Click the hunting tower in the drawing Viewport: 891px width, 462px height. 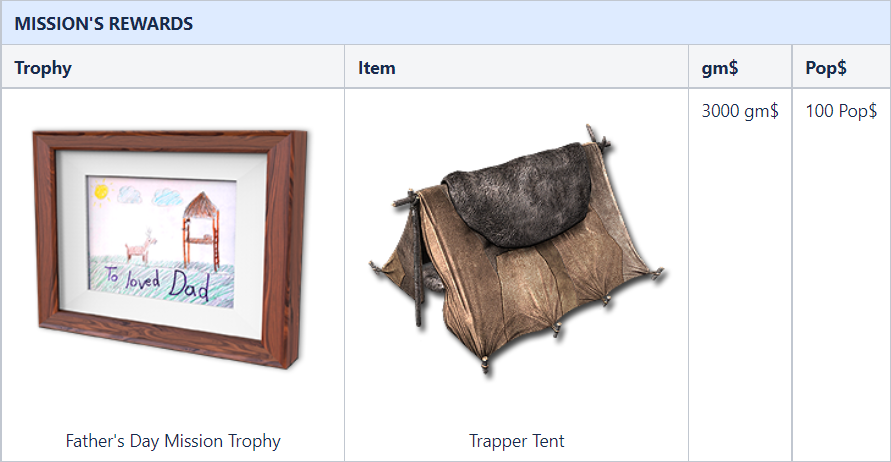[x=201, y=231]
